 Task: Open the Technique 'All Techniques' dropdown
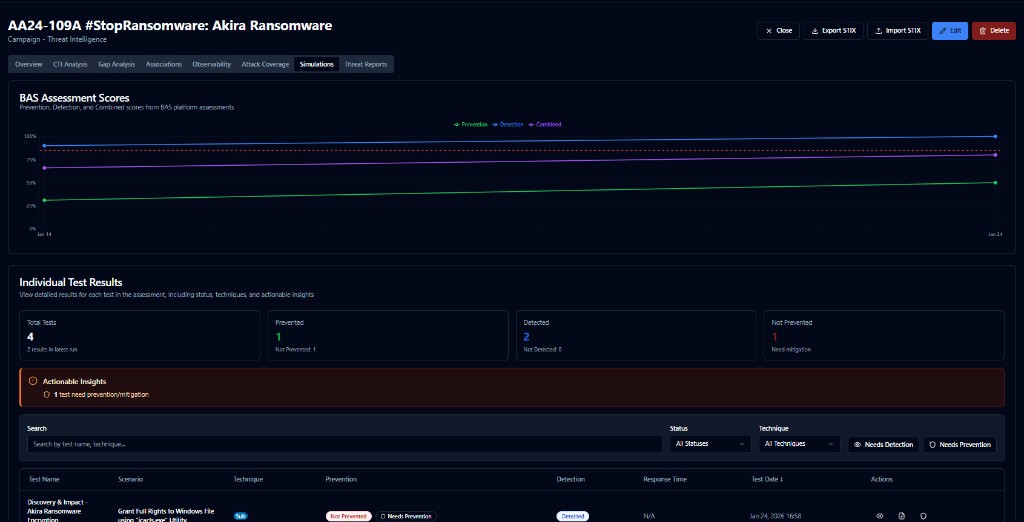click(x=799, y=444)
